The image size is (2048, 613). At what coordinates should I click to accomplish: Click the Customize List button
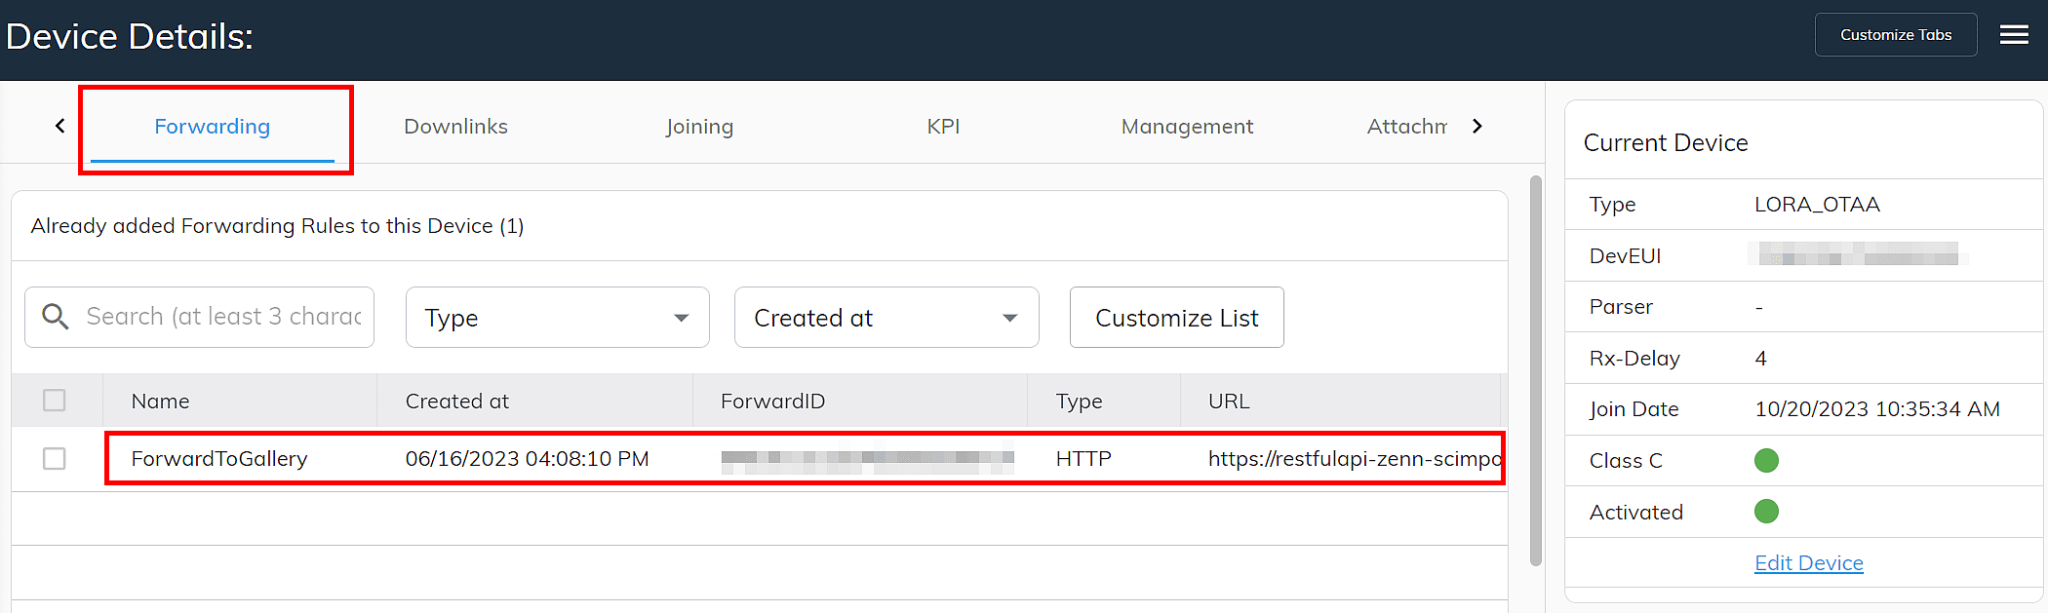(x=1176, y=318)
